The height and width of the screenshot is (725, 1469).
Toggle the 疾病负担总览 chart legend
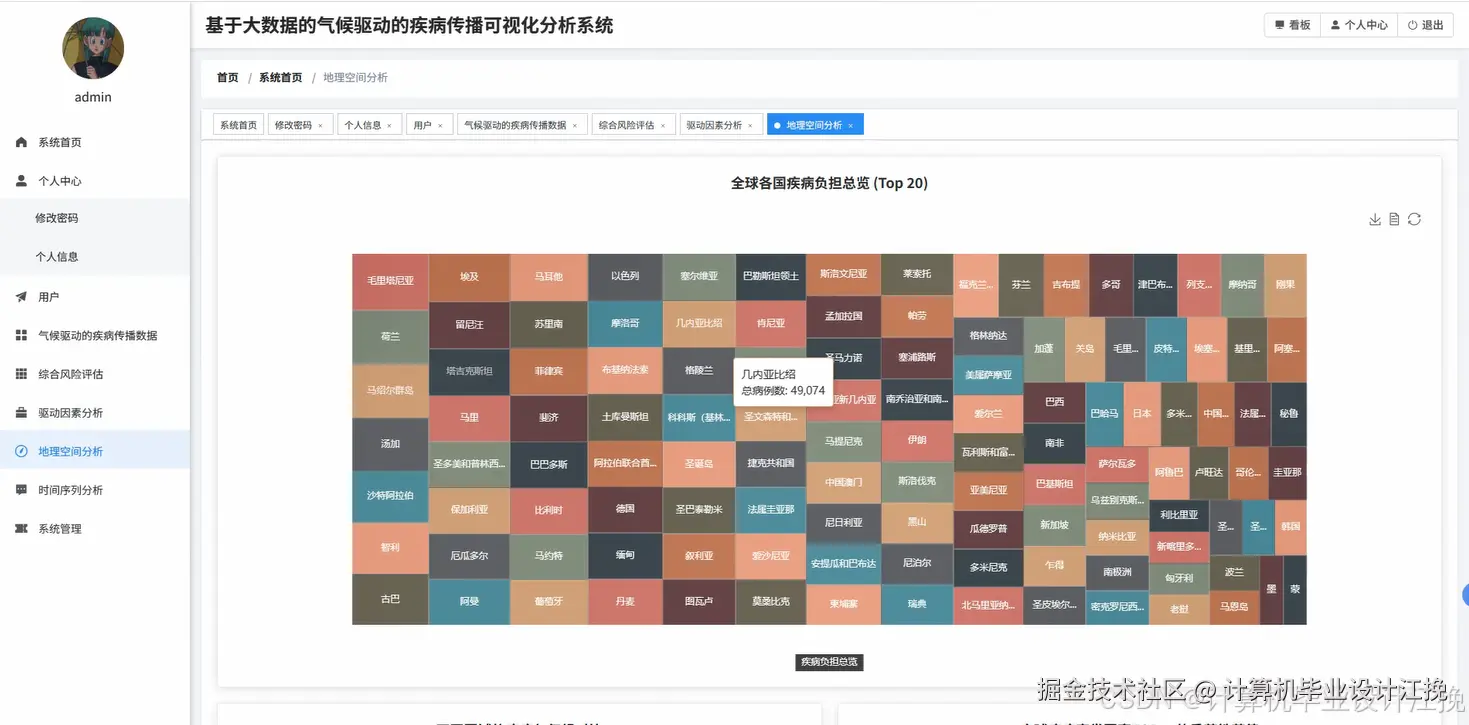click(829, 662)
